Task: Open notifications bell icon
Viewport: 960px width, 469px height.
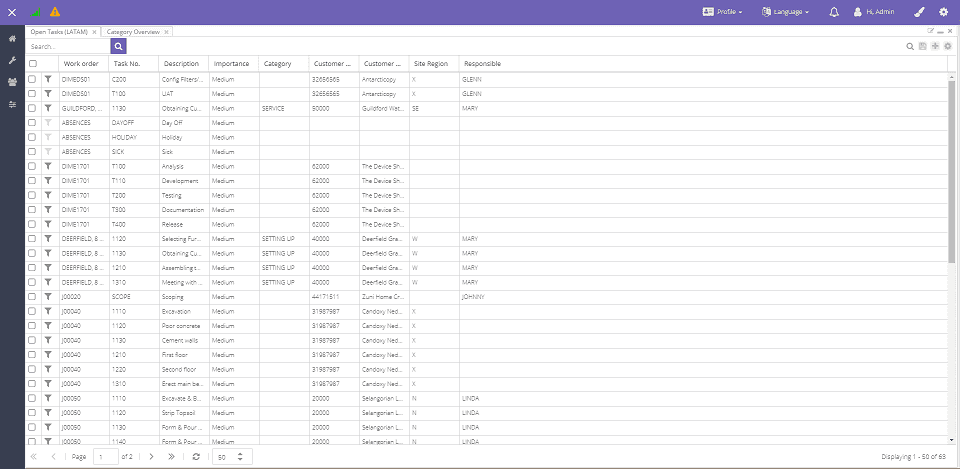Action: tap(834, 12)
